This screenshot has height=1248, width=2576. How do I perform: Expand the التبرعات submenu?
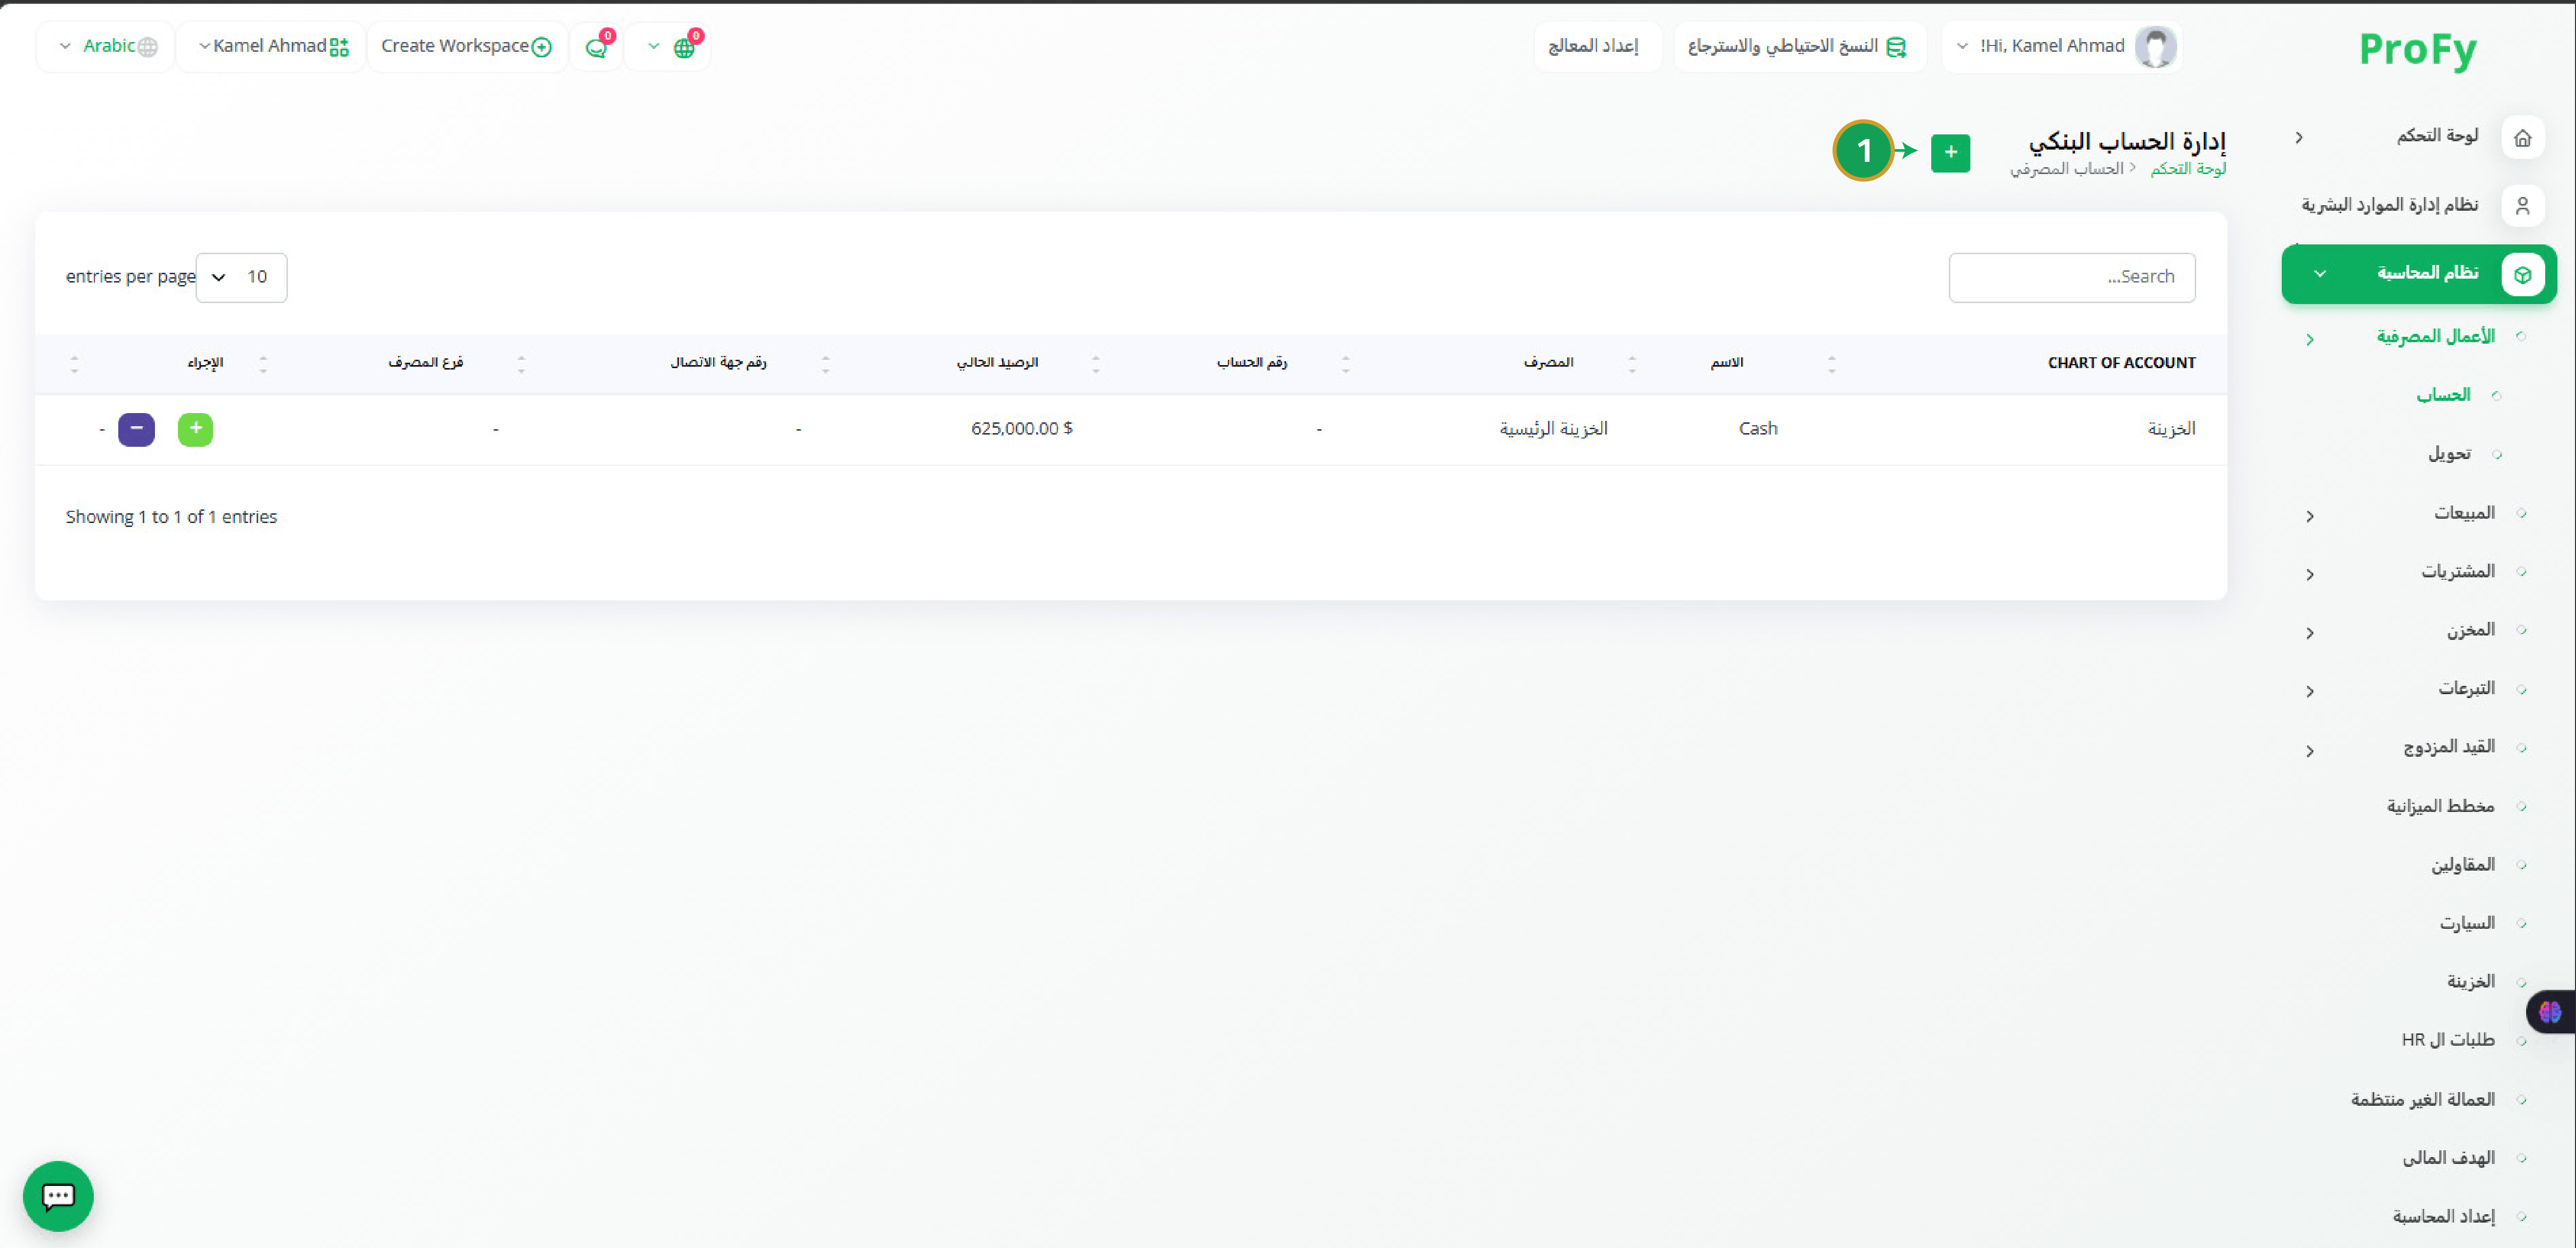[2310, 691]
